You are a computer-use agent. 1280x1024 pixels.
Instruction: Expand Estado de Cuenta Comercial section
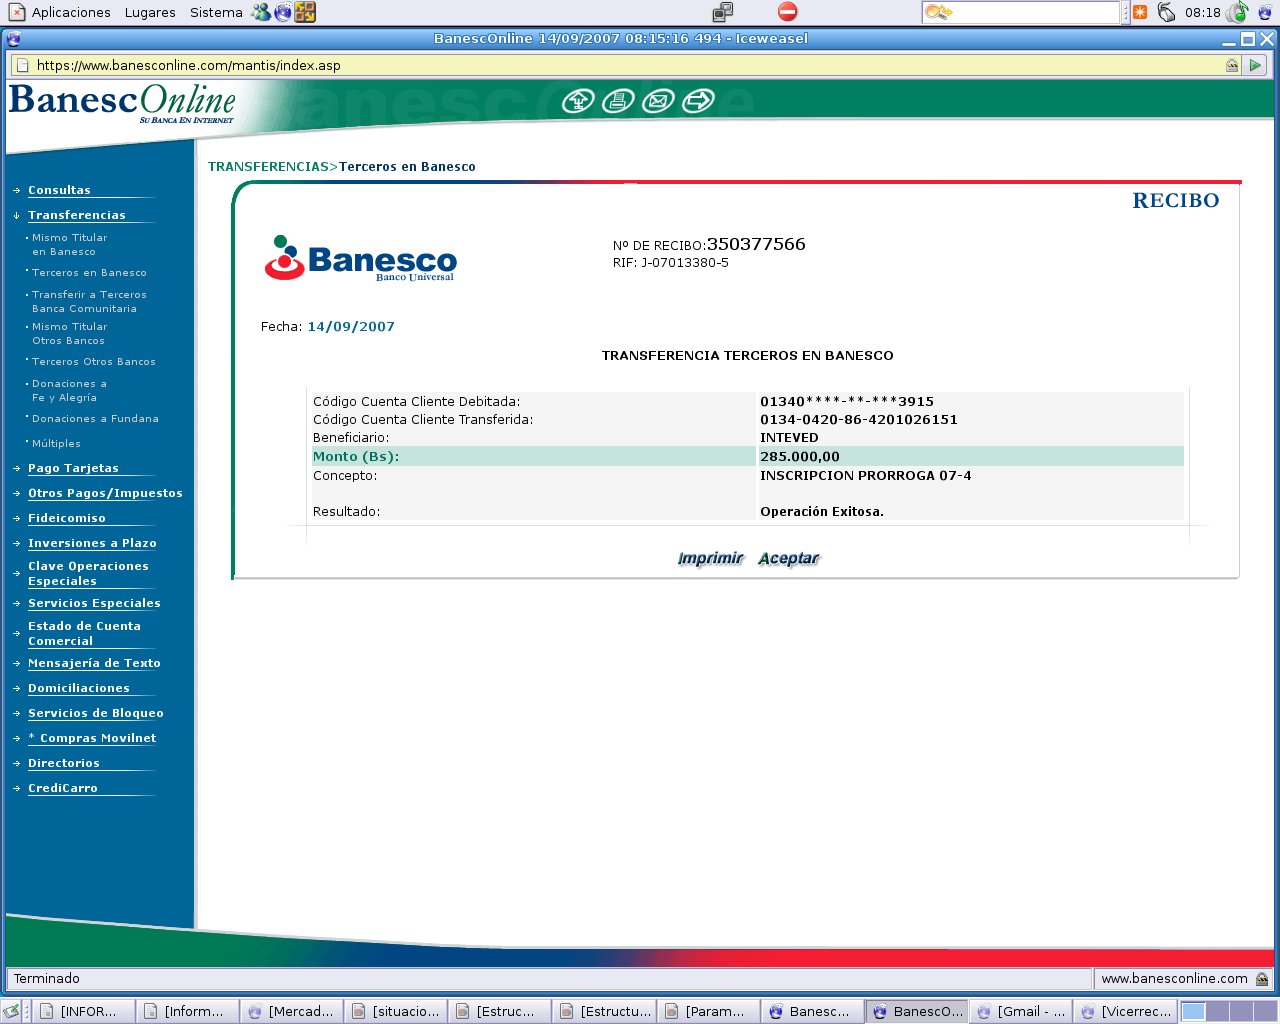[x=84, y=633]
